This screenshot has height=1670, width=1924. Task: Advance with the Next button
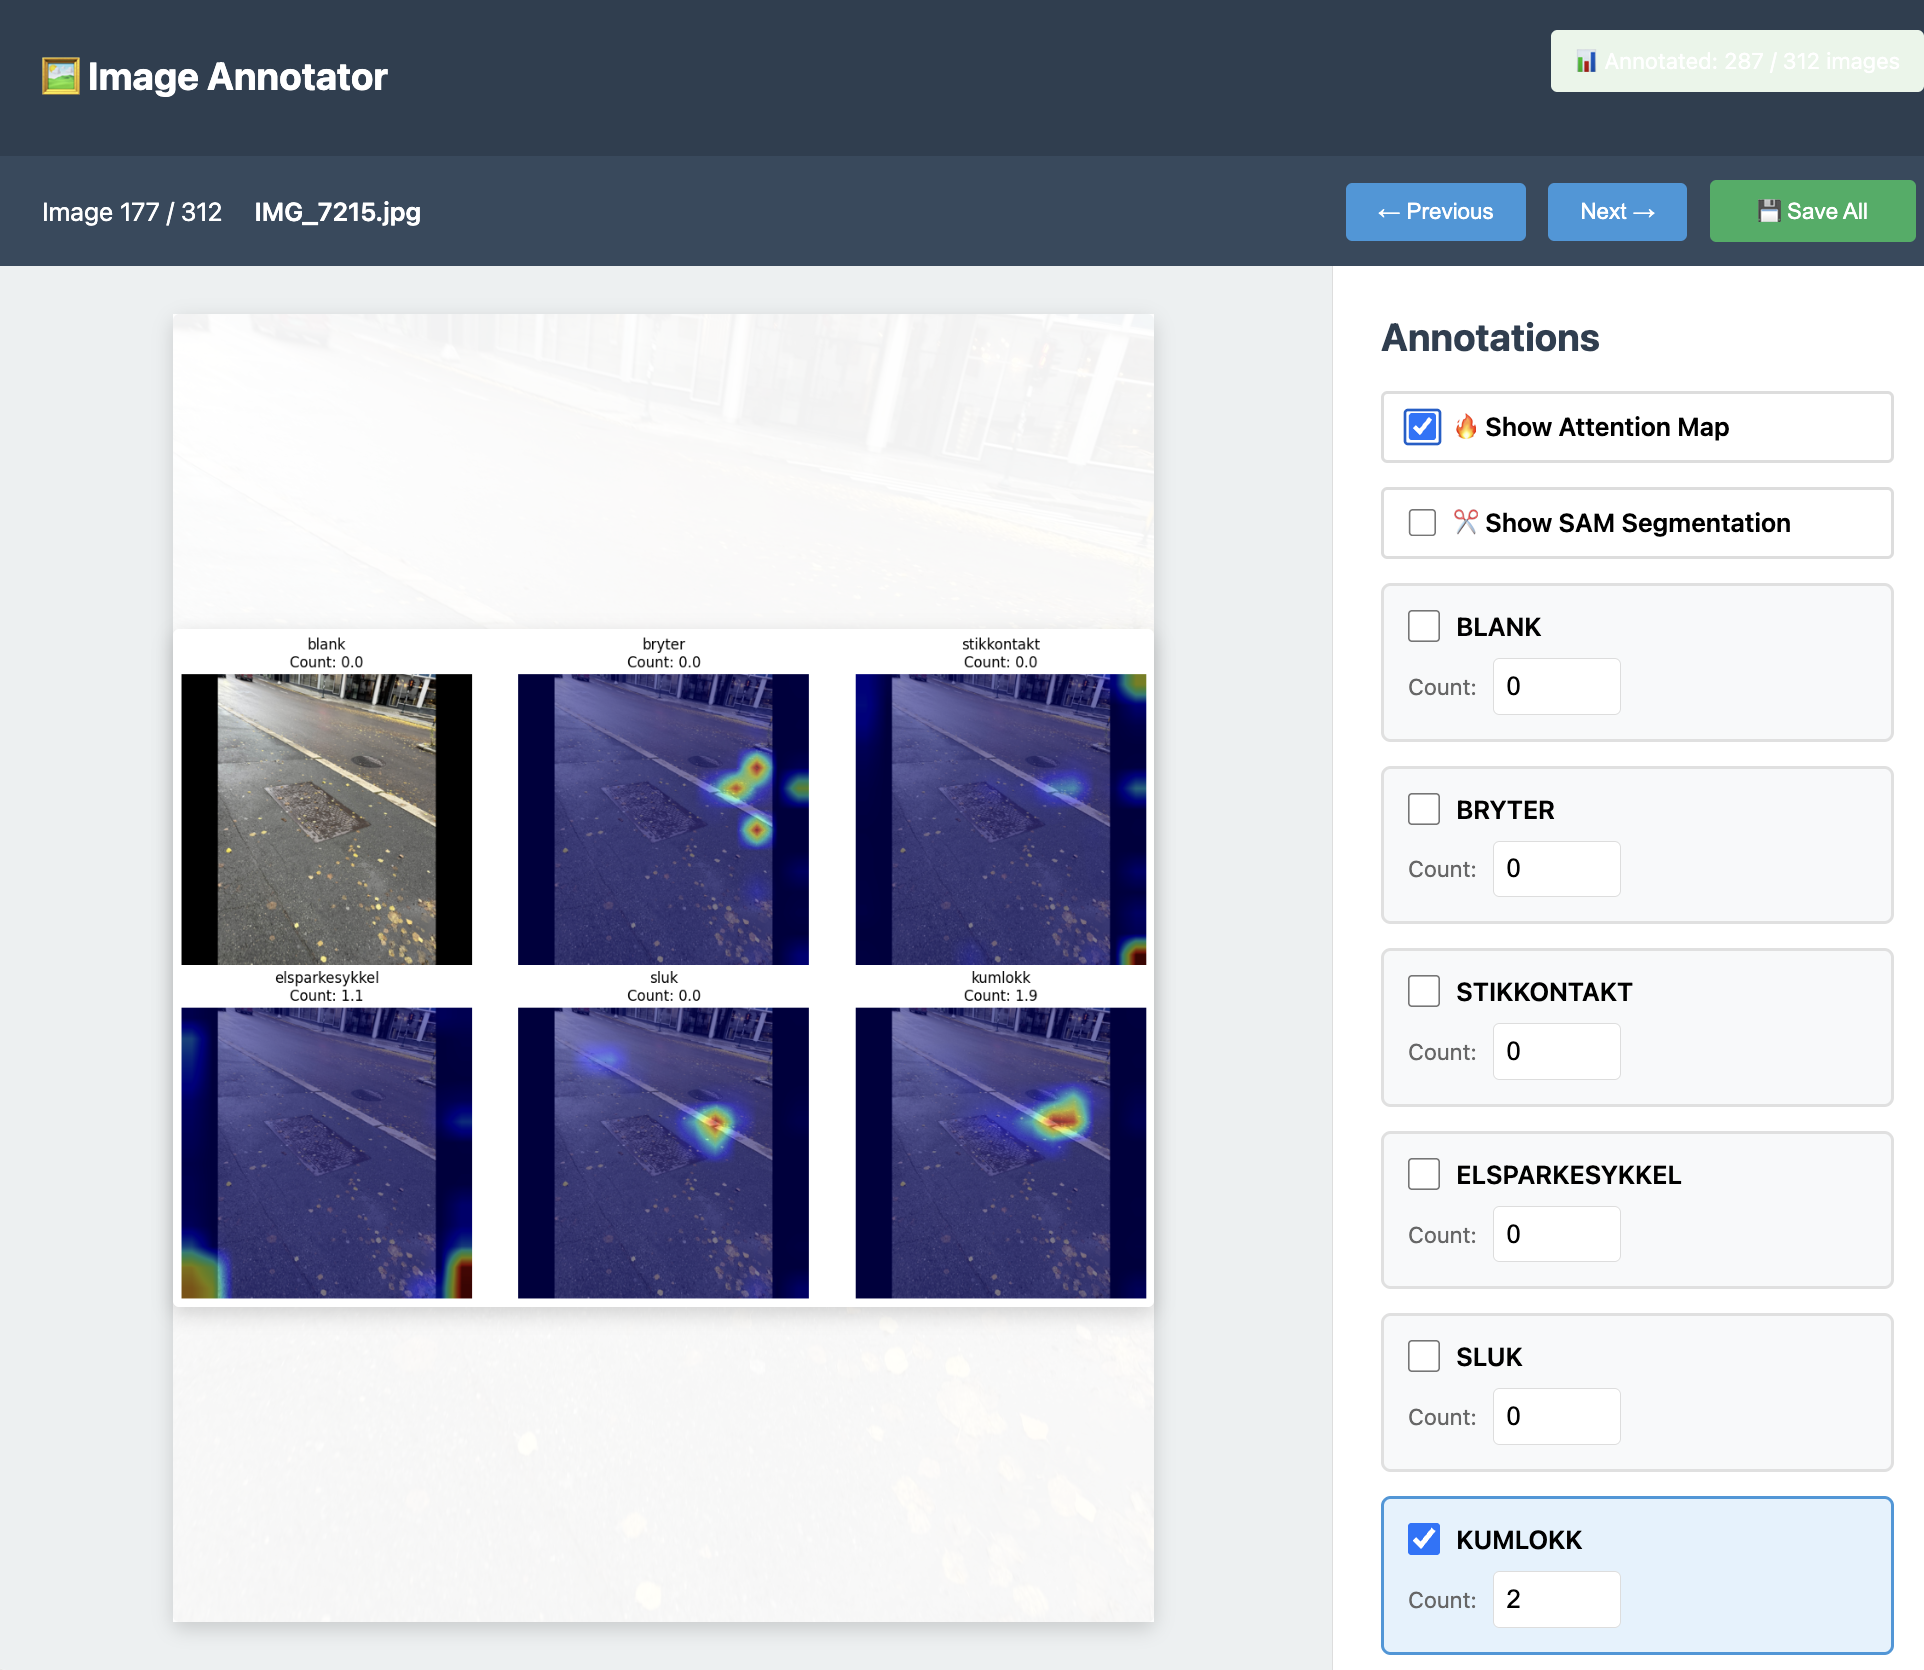[x=1616, y=212]
